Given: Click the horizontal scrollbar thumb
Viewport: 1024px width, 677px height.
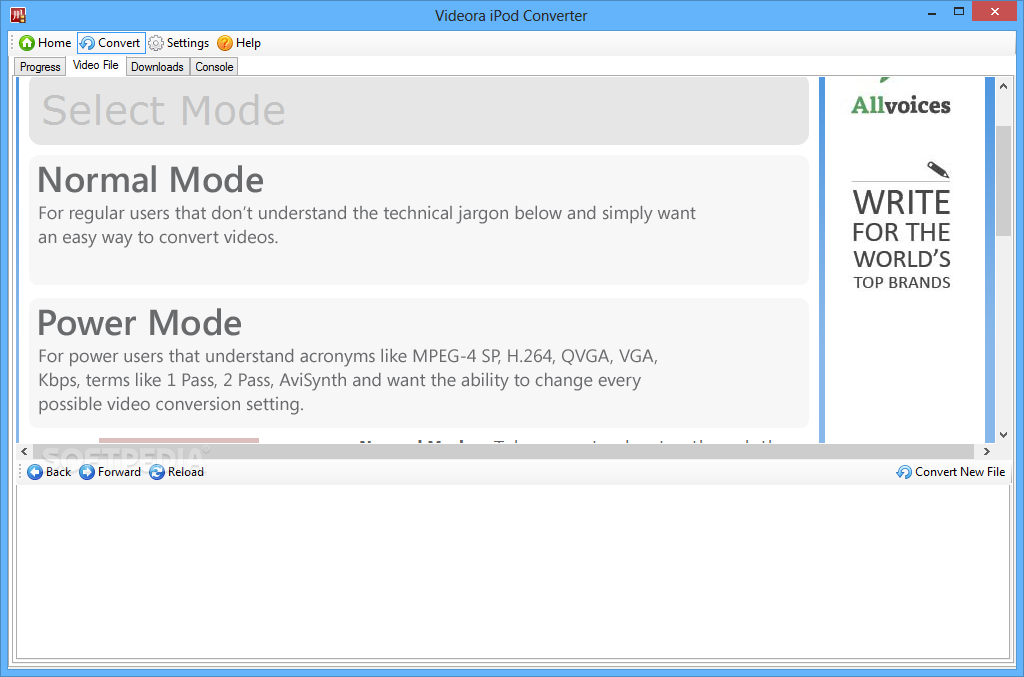Looking at the screenshot, I should coord(503,451).
